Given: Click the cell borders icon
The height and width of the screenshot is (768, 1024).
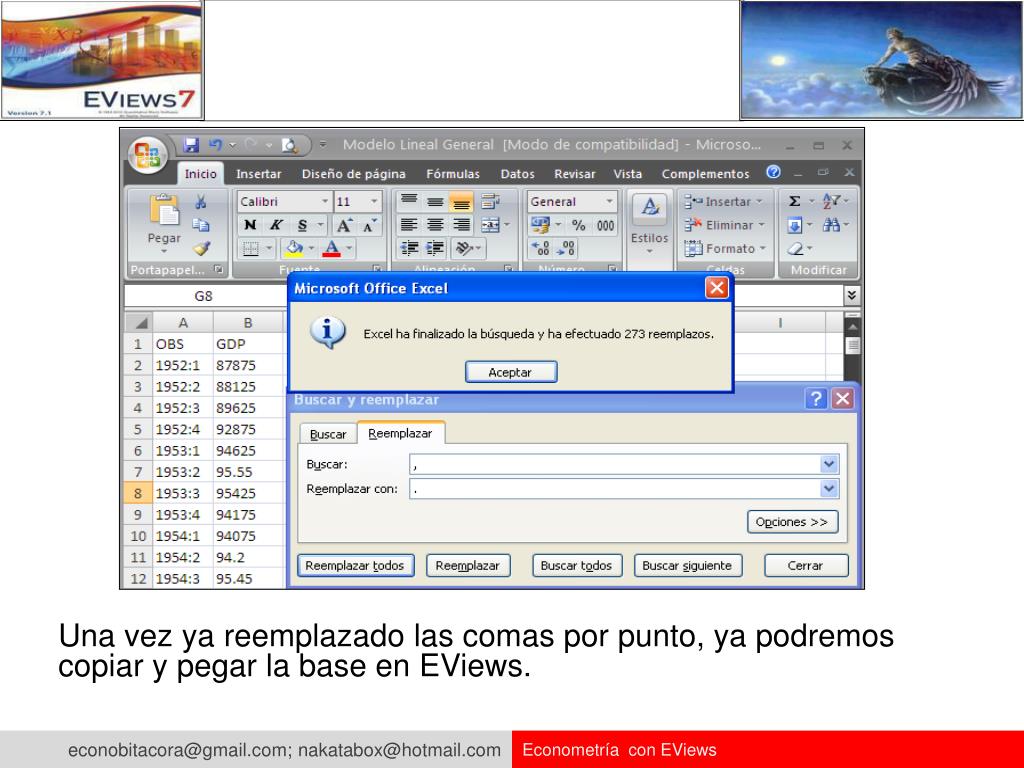Looking at the screenshot, I should click(251, 249).
